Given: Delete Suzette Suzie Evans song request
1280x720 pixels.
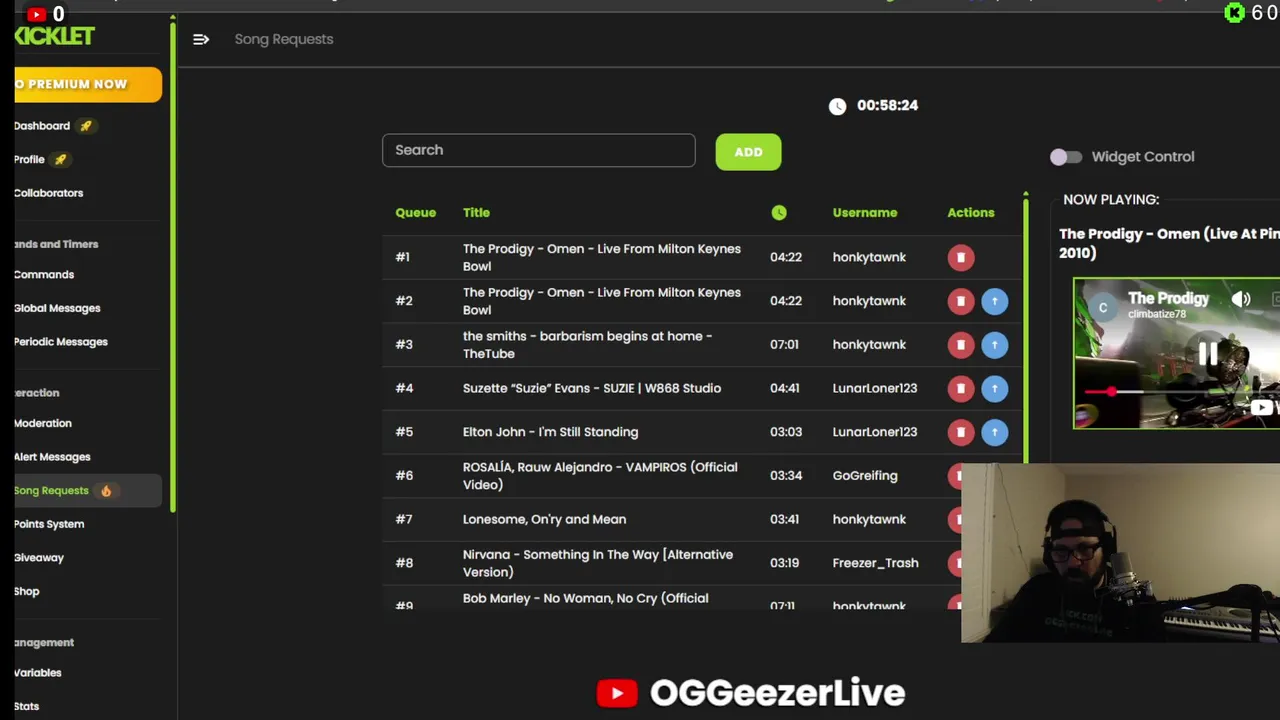Looking at the screenshot, I should coord(960,388).
